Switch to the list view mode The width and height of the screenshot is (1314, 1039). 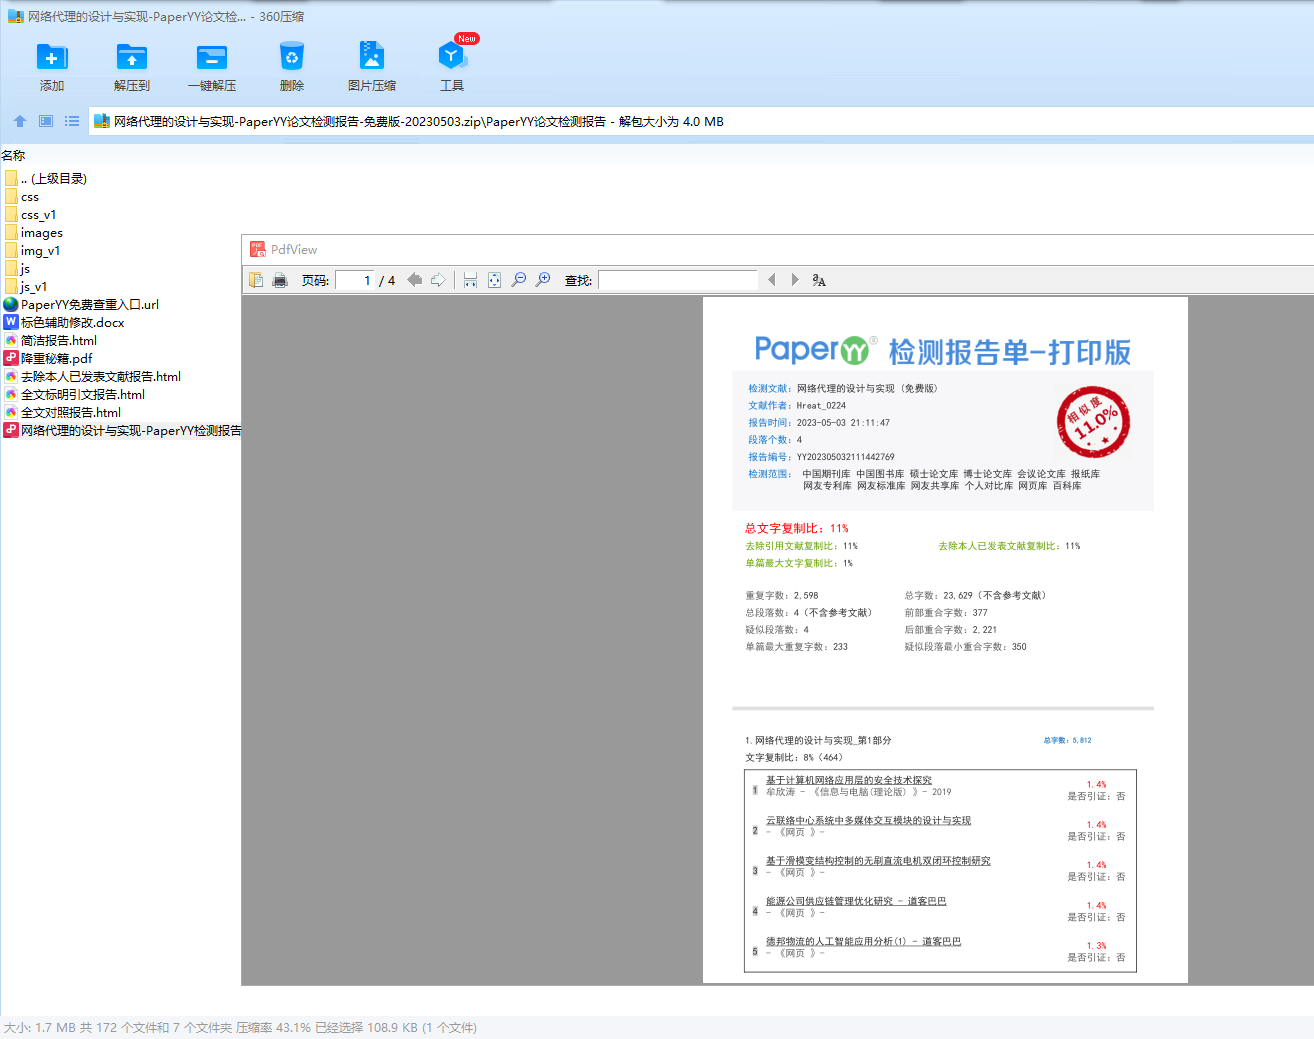click(72, 121)
